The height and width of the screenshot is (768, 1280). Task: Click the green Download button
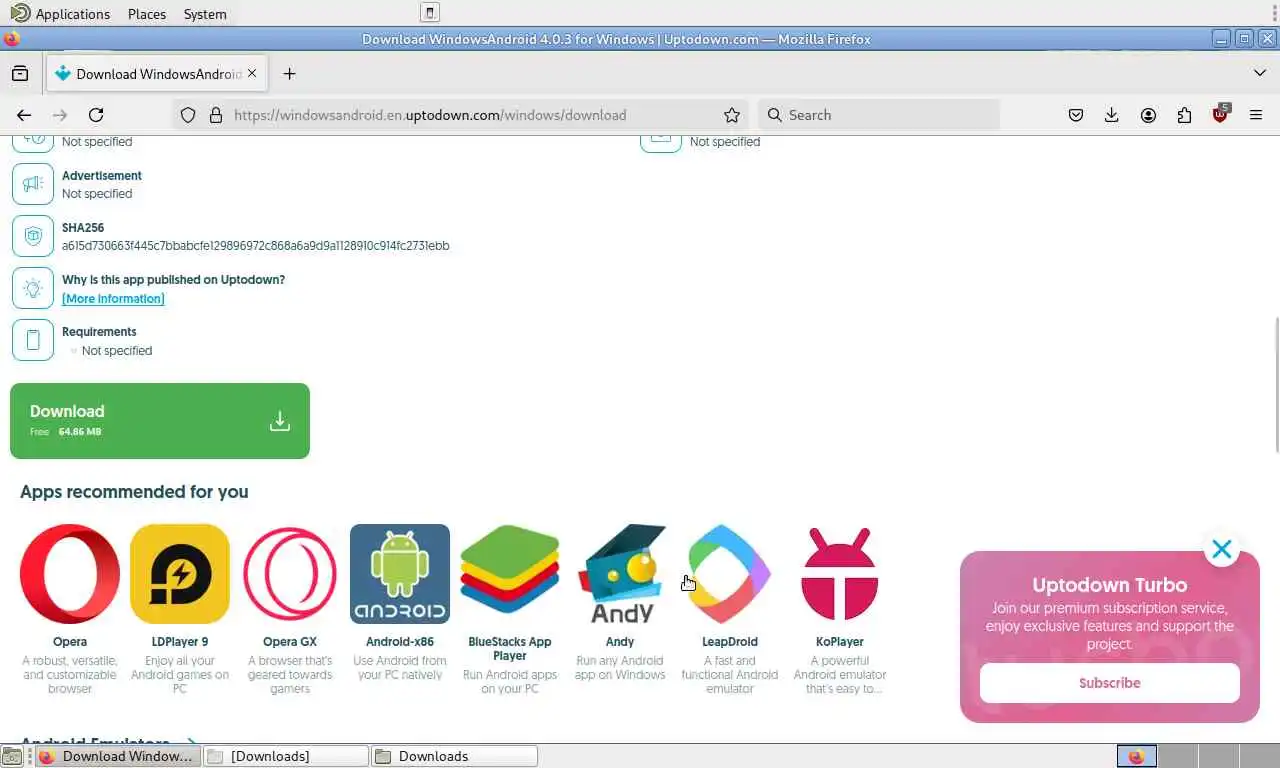[160, 421]
